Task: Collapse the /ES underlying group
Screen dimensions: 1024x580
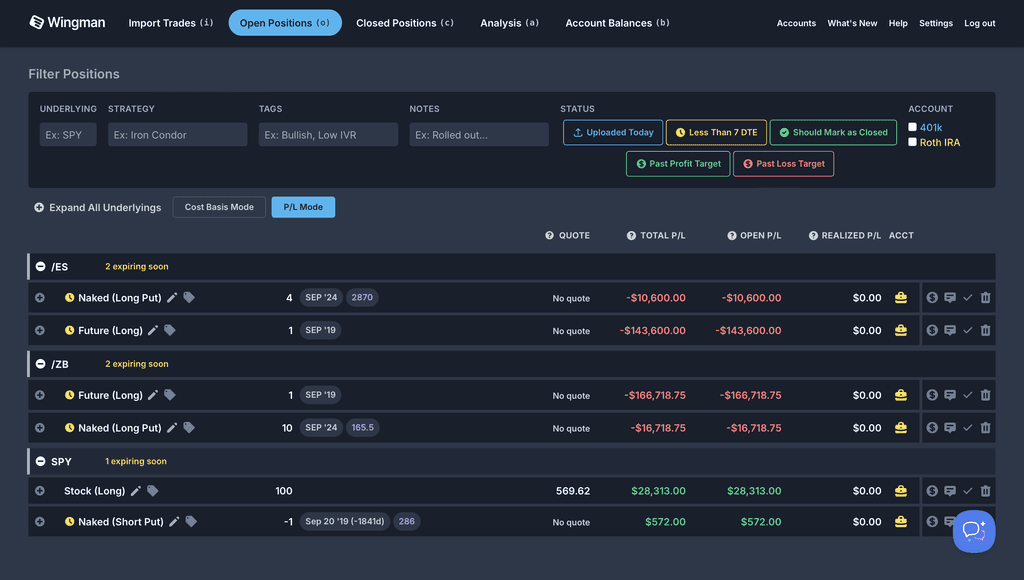Action: (38, 266)
